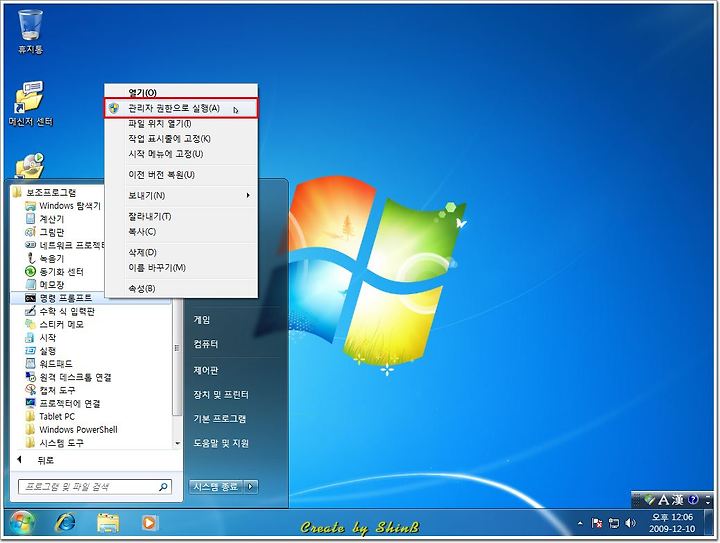Open 컴퓨터 in Start menu
Screen dimensions: 720x543
pyautogui.click(x=206, y=344)
